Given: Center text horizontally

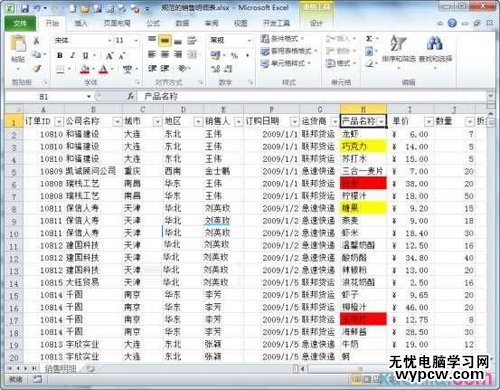Looking at the screenshot, I should [x=165, y=54].
